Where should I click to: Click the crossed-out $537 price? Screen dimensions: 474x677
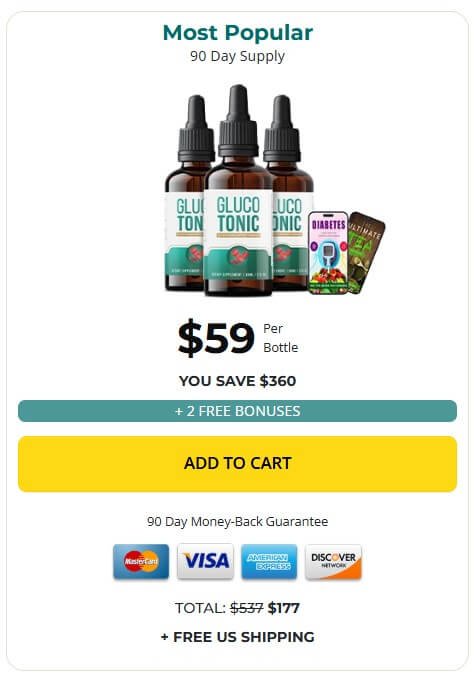pos(246,608)
